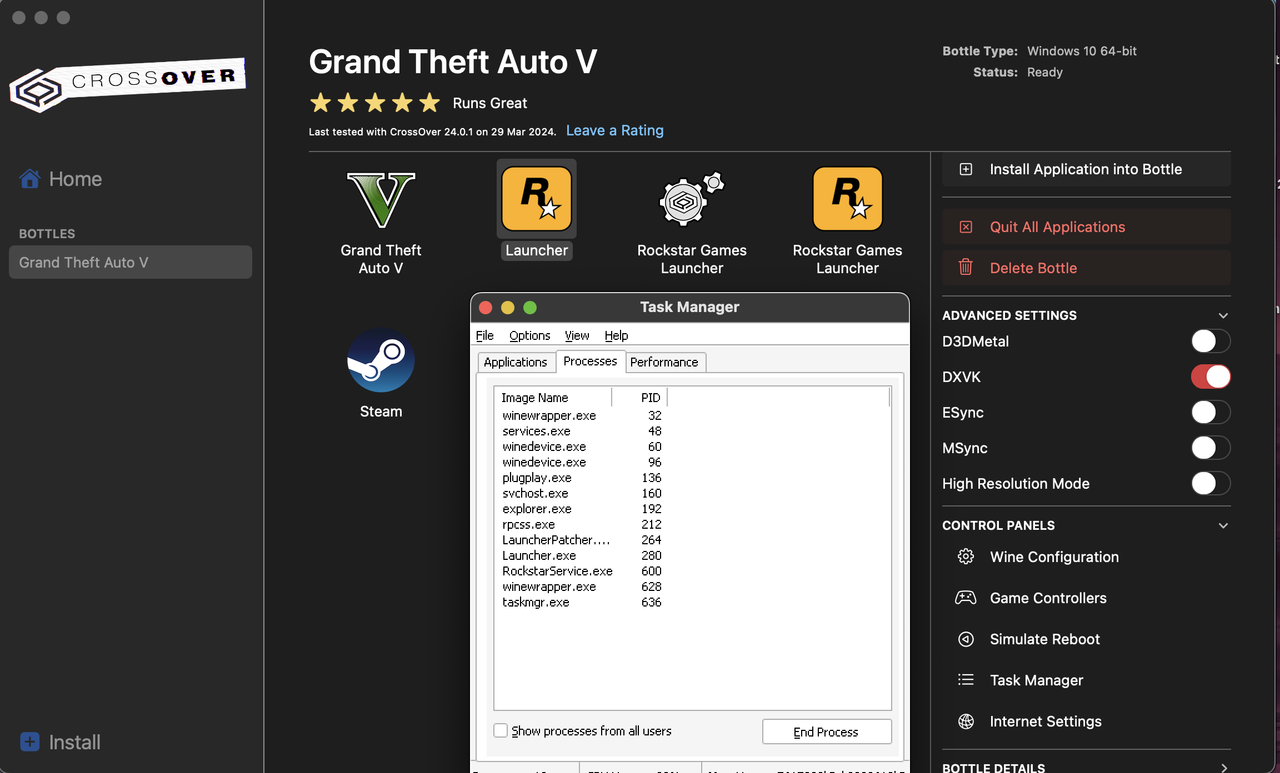Image resolution: width=1280 pixels, height=773 pixels.
Task: Disable the DXVK toggle
Action: point(1210,377)
